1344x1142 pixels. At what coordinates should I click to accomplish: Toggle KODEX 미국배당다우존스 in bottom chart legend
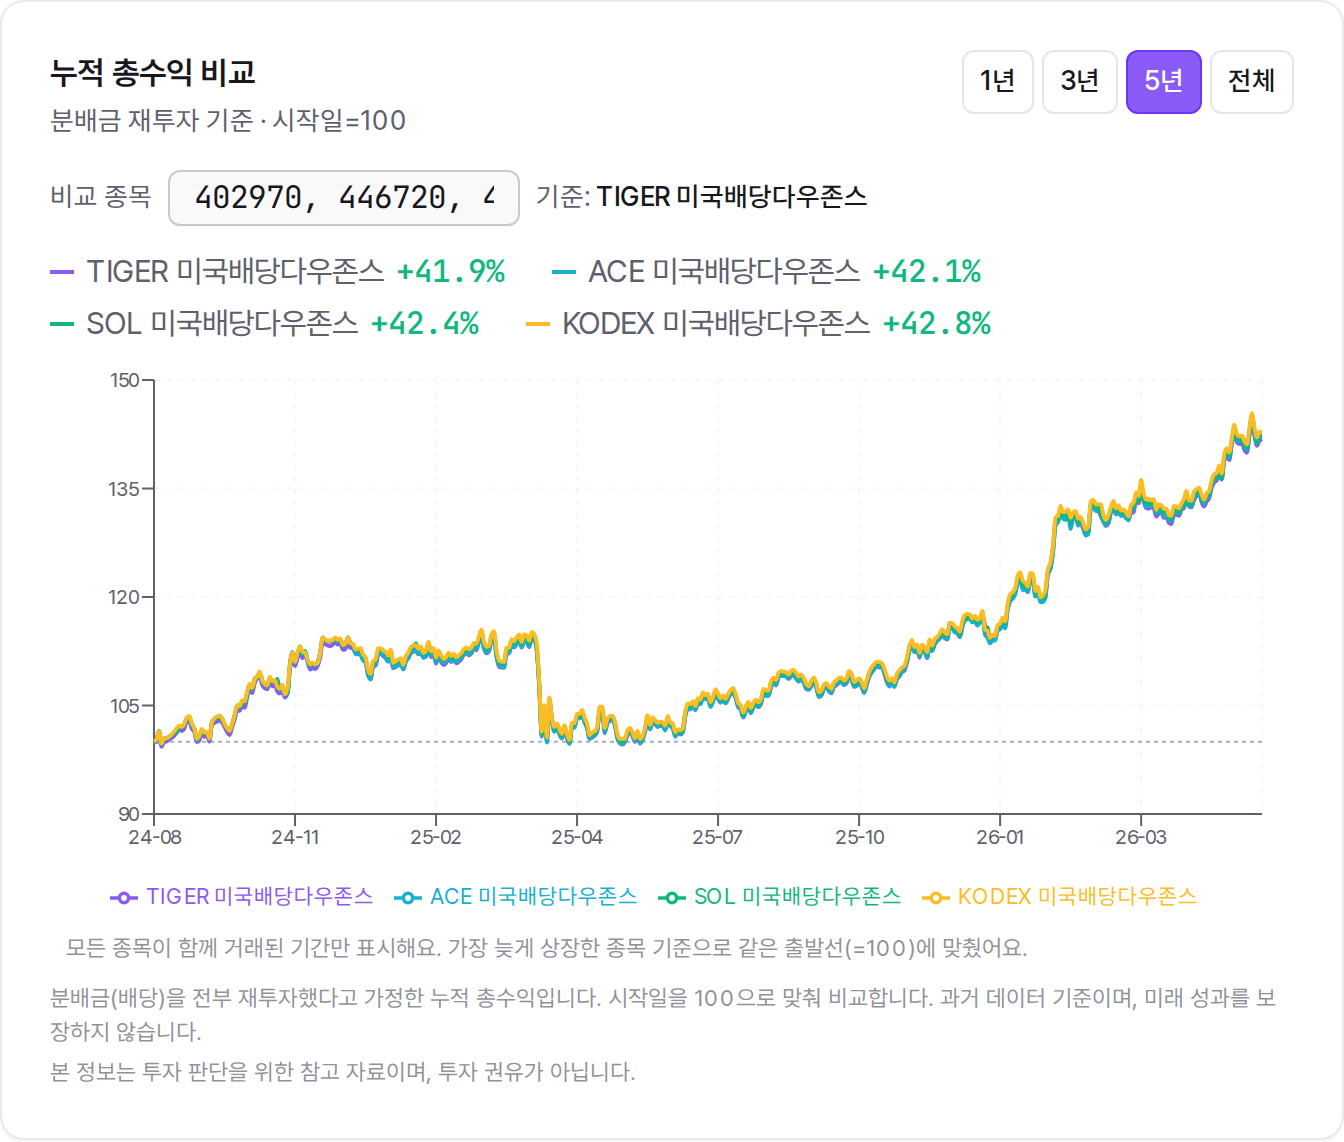click(x=1059, y=897)
